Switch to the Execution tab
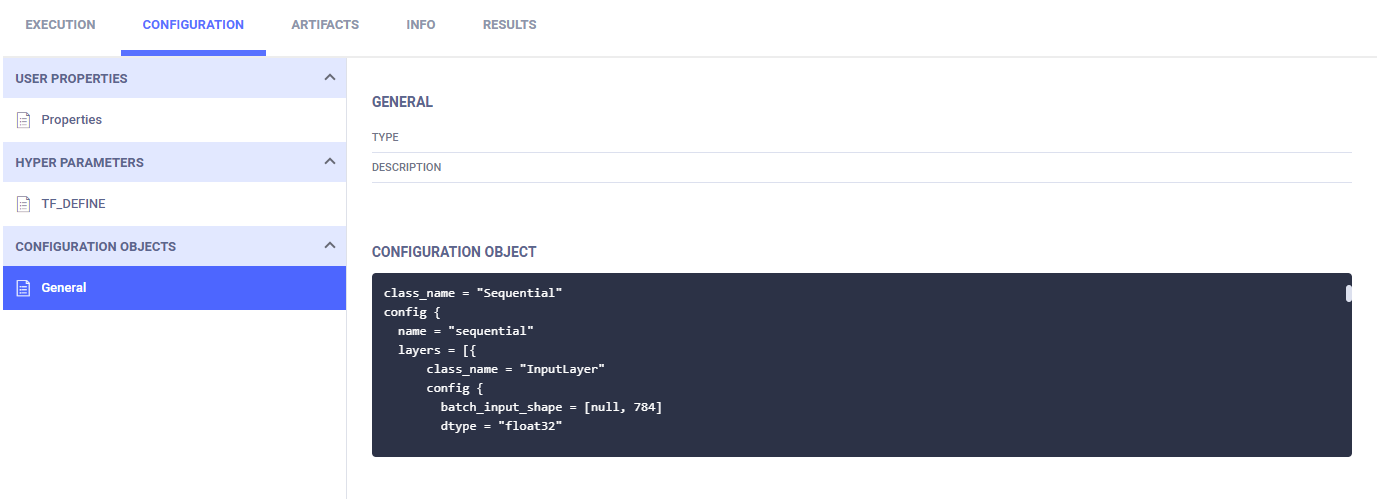 (x=60, y=25)
